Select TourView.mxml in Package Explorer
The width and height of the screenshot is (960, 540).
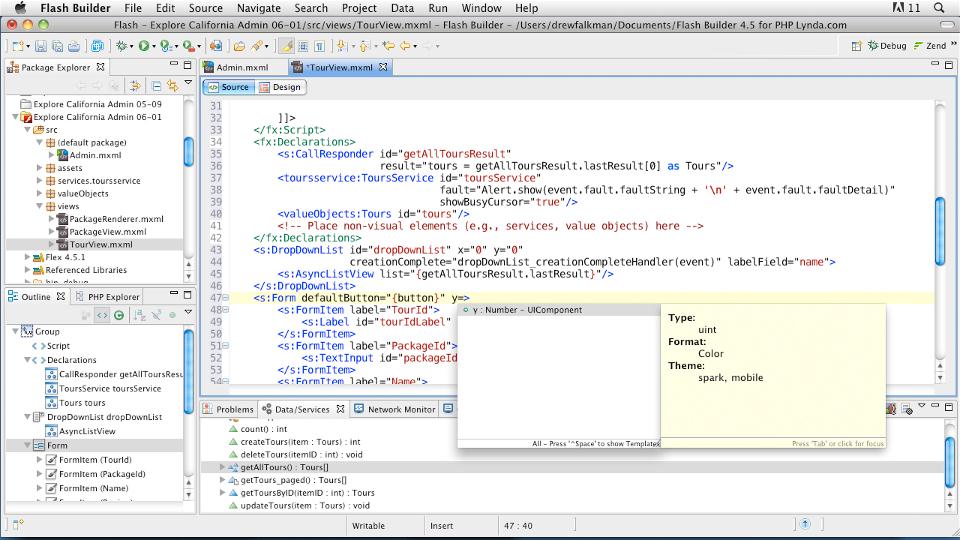click(x=100, y=244)
